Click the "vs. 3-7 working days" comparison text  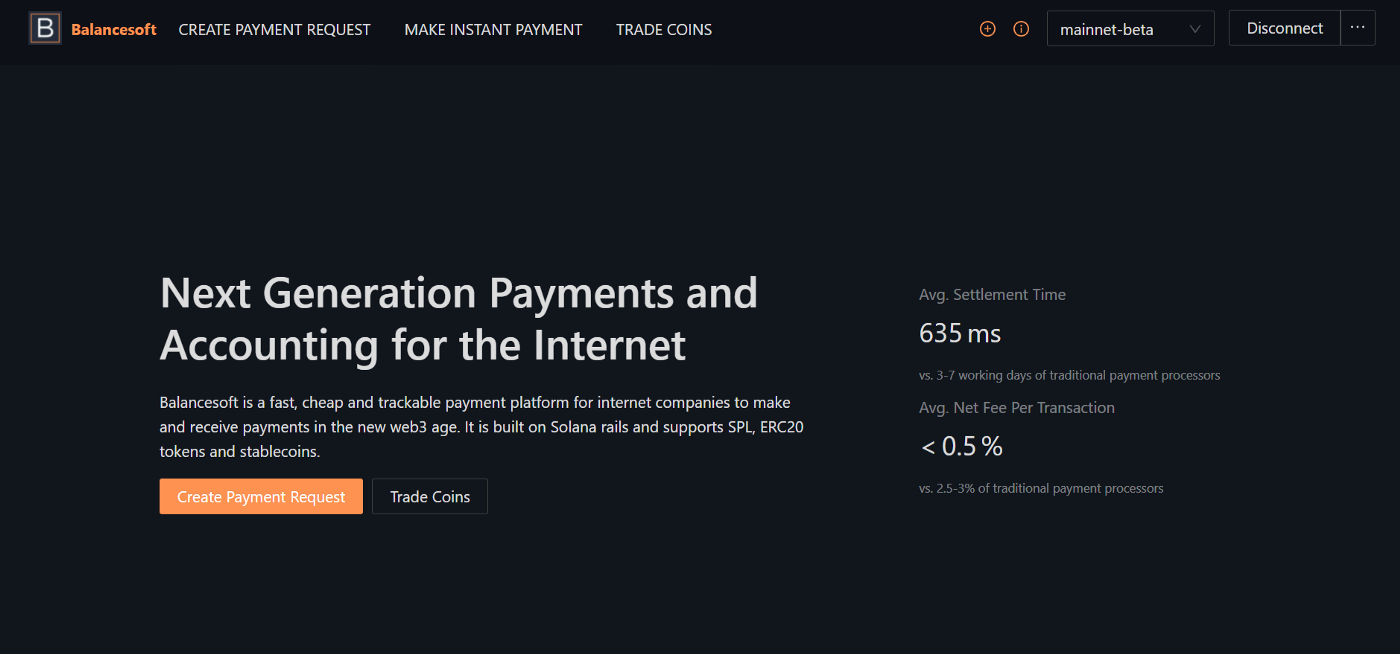tap(1069, 376)
